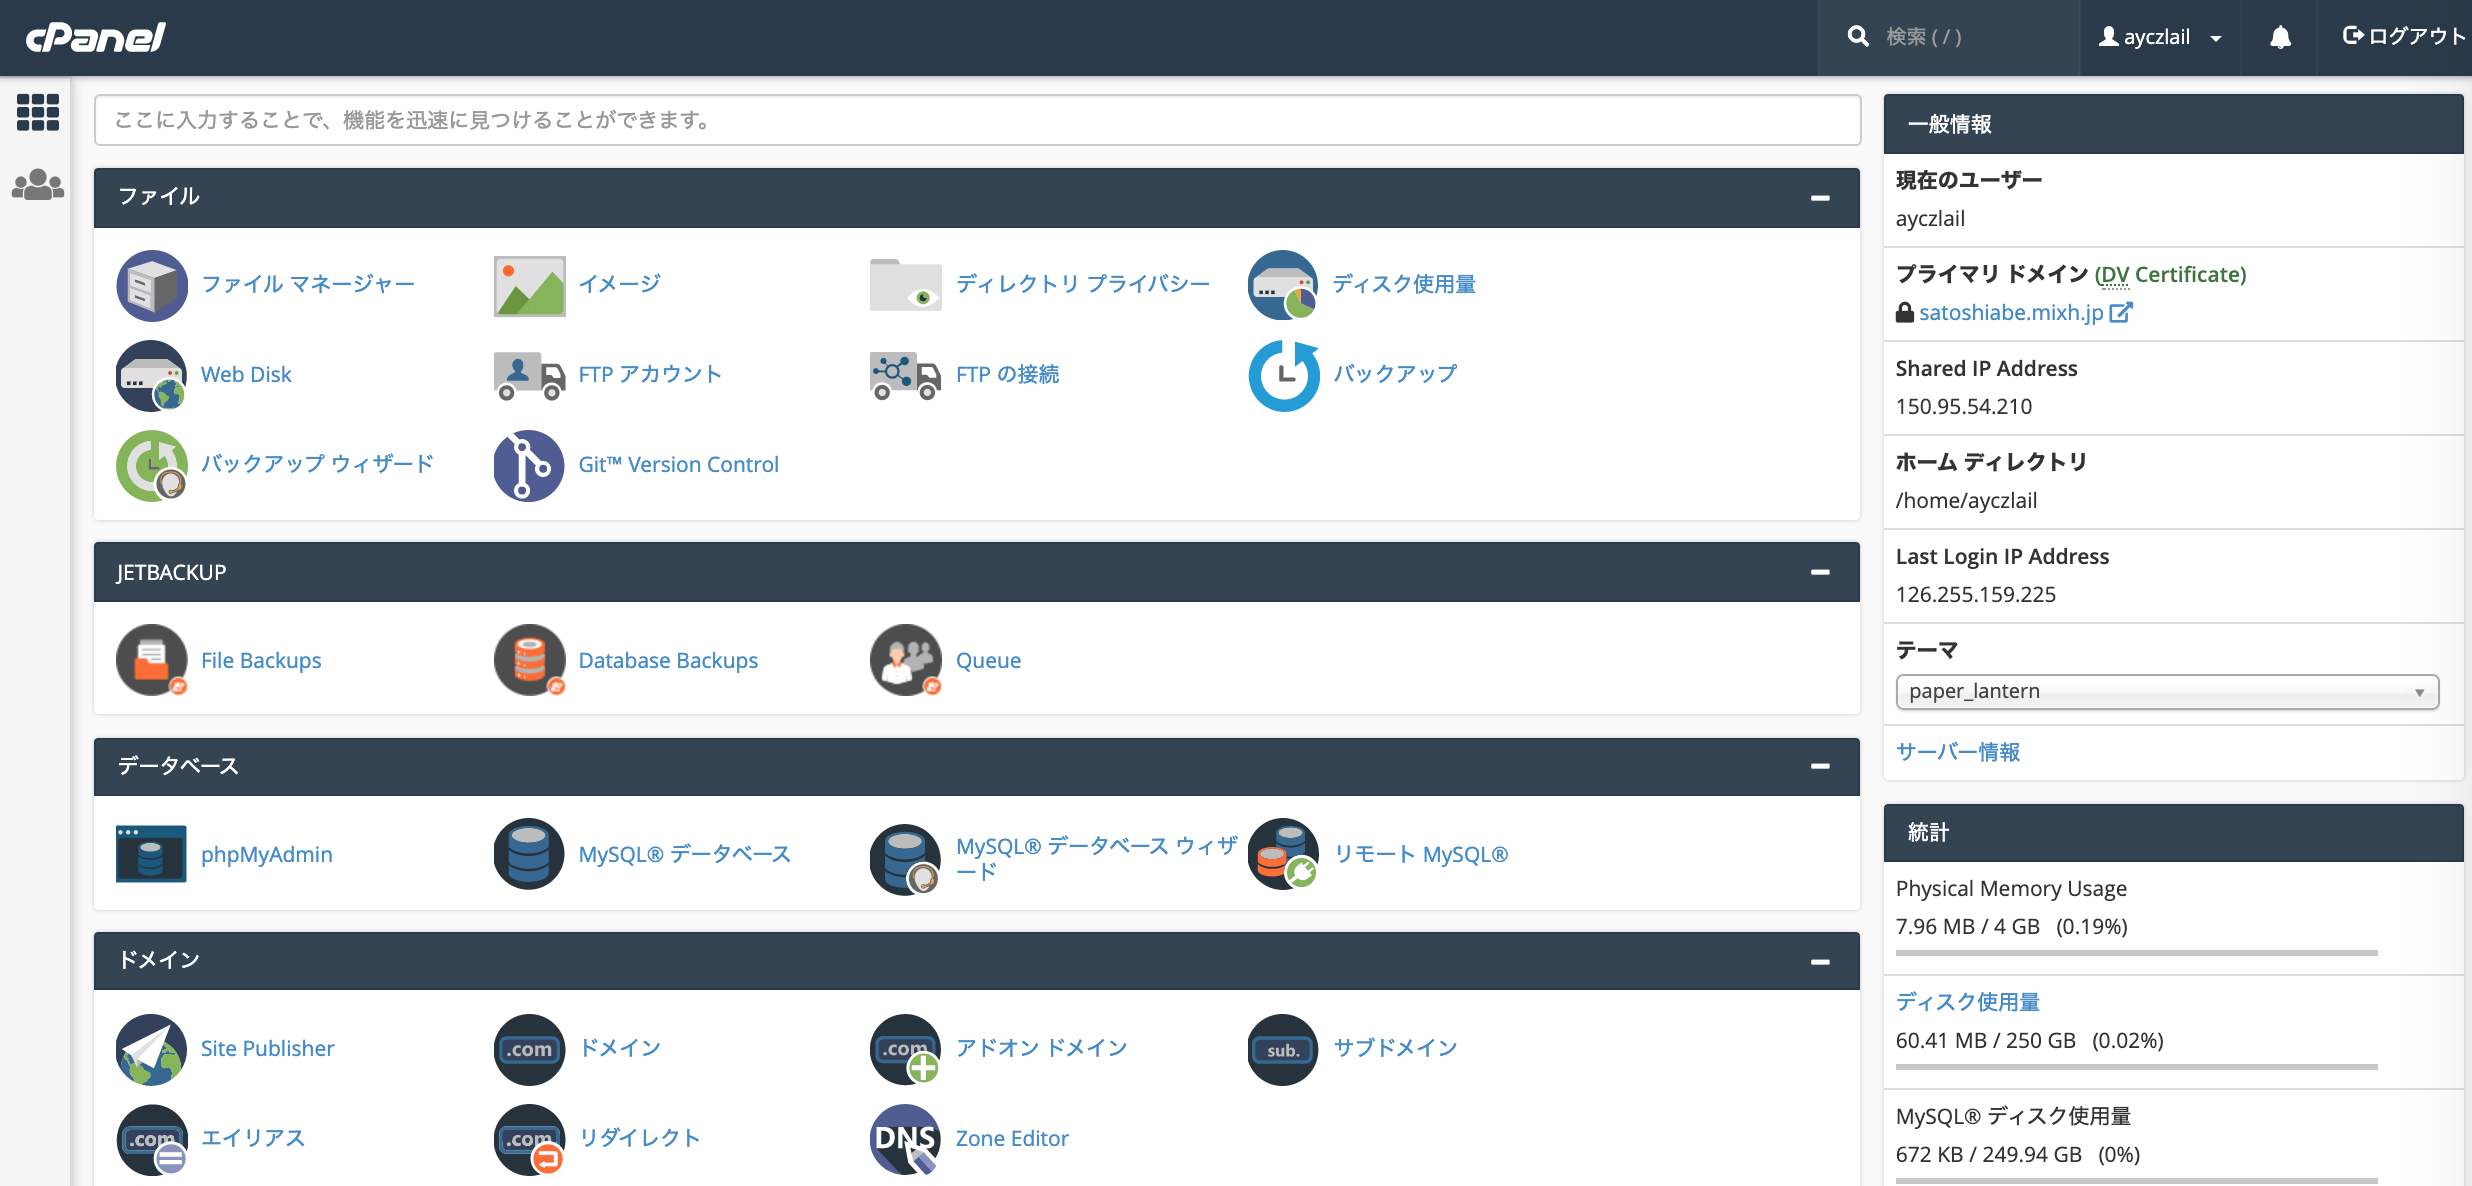Viewport: 2472px width, 1186px height.
Task: Open the FTP Connections icon
Action: pyautogui.click(x=905, y=375)
